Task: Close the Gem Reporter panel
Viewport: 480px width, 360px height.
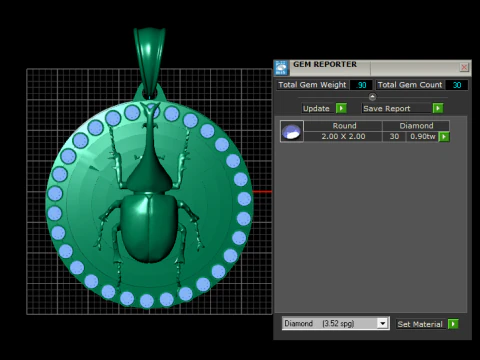Action: click(464, 67)
